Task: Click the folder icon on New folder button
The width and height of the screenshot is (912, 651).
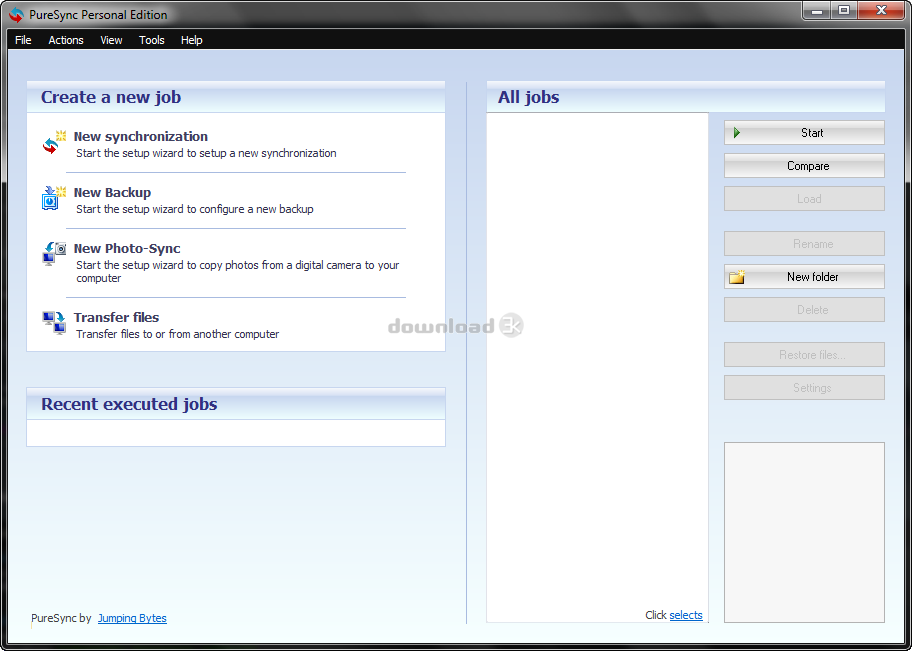Action: point(737,277)
